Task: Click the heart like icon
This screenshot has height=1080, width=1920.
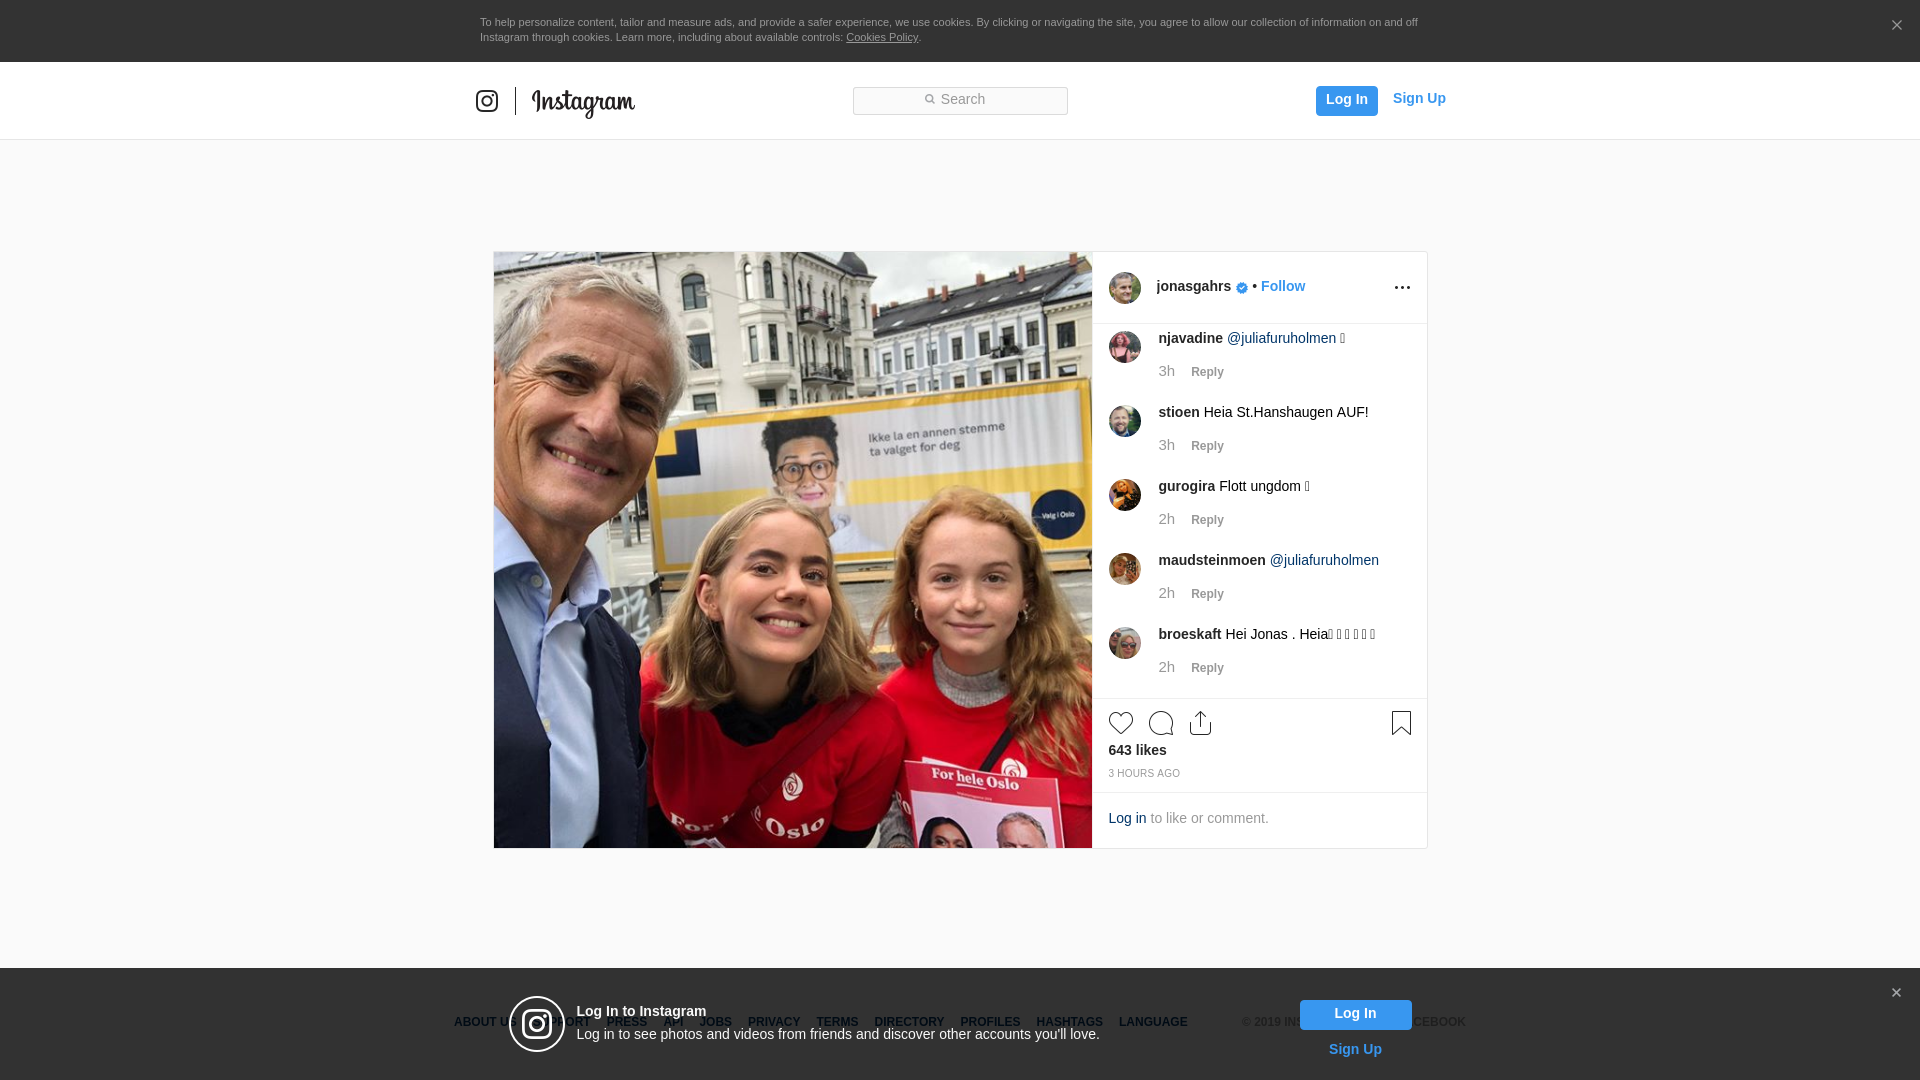Action: pyautogui.click(x=1120, y=723)
